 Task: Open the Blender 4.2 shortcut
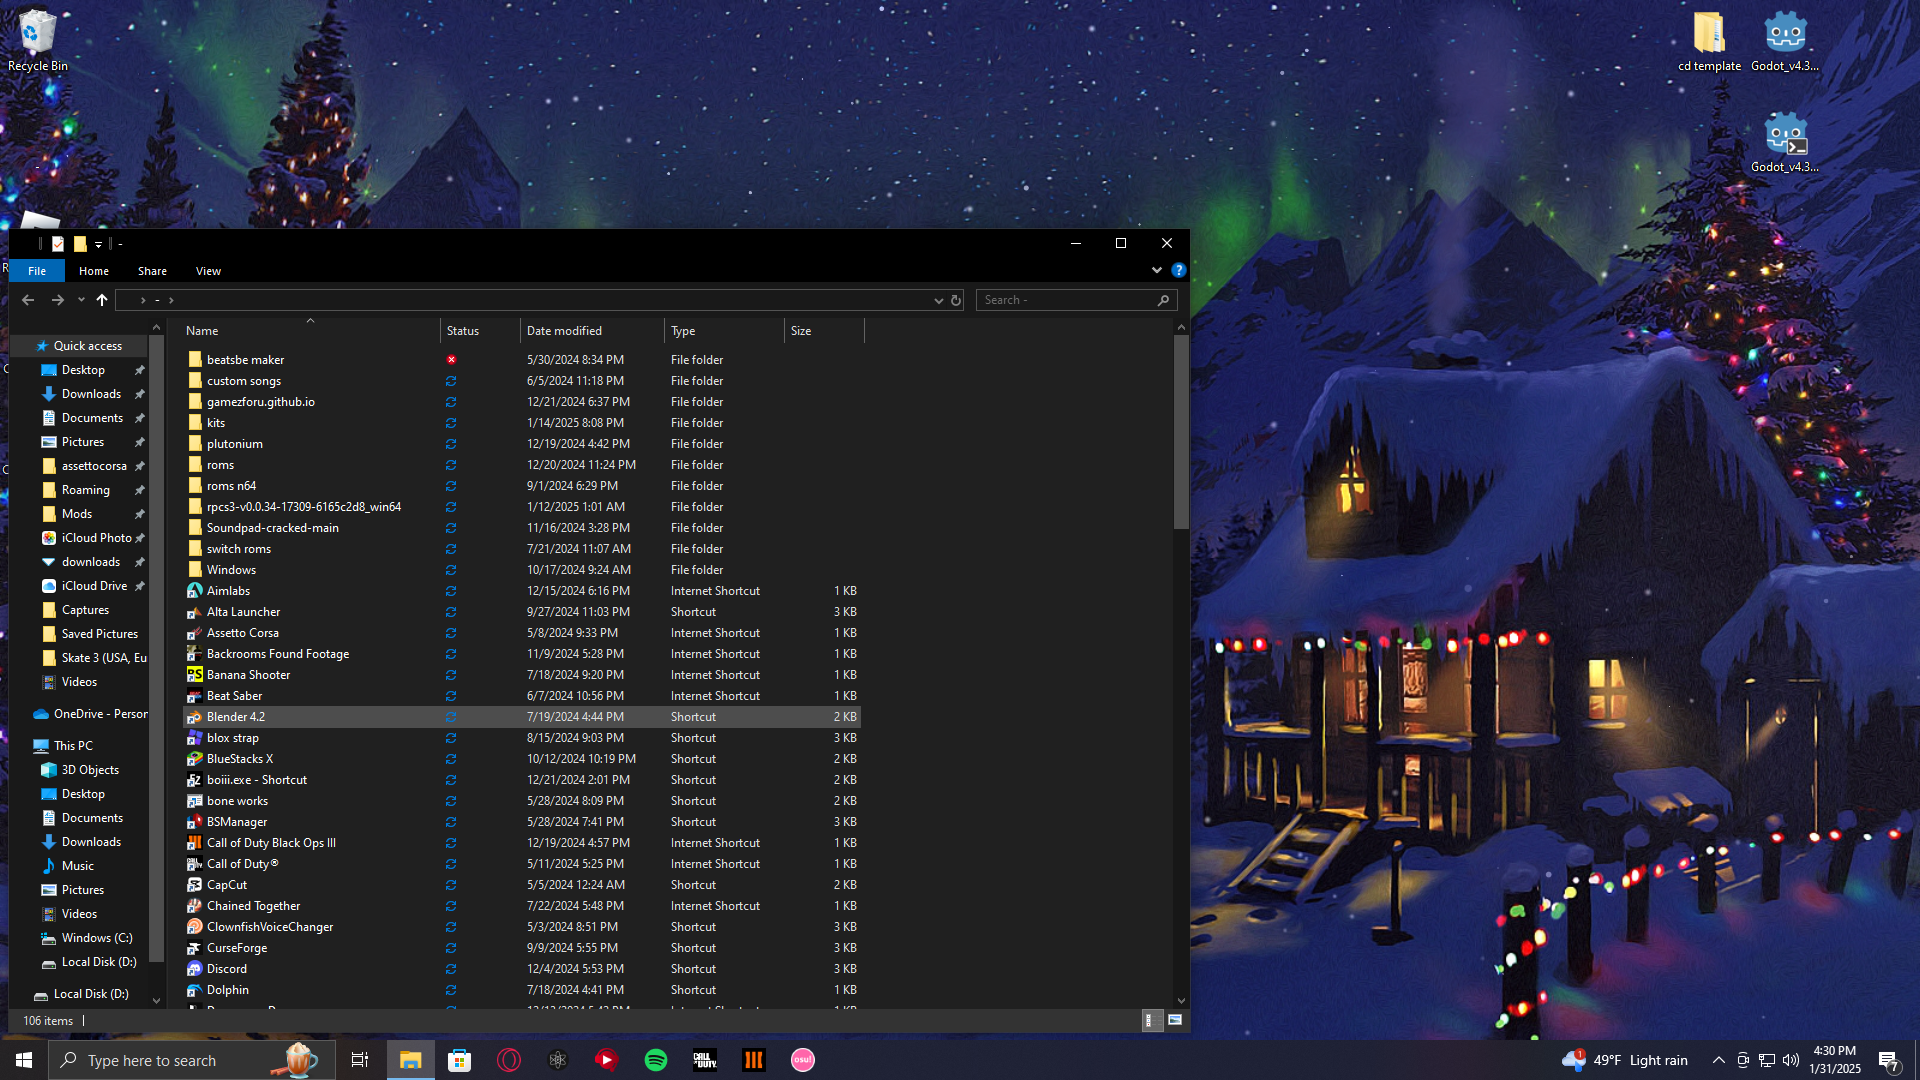(x=236, y=717)
